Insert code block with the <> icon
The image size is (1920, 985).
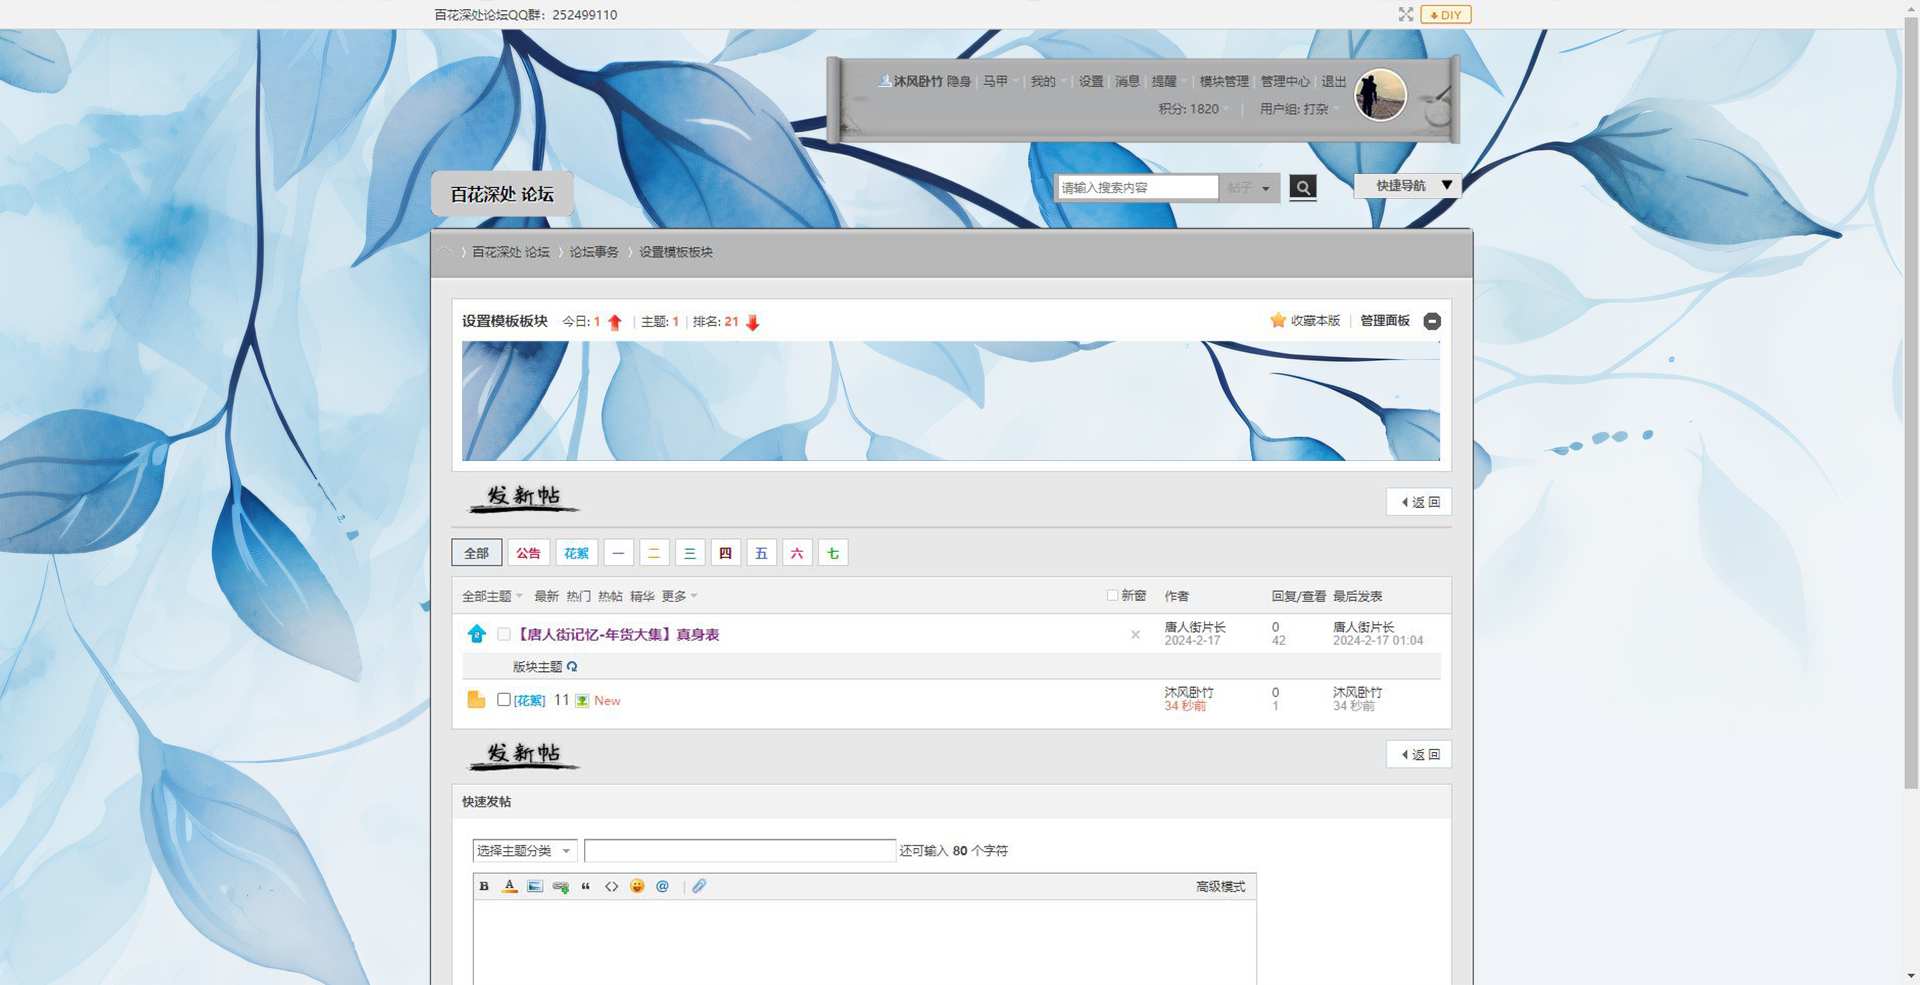pos(611,886)
